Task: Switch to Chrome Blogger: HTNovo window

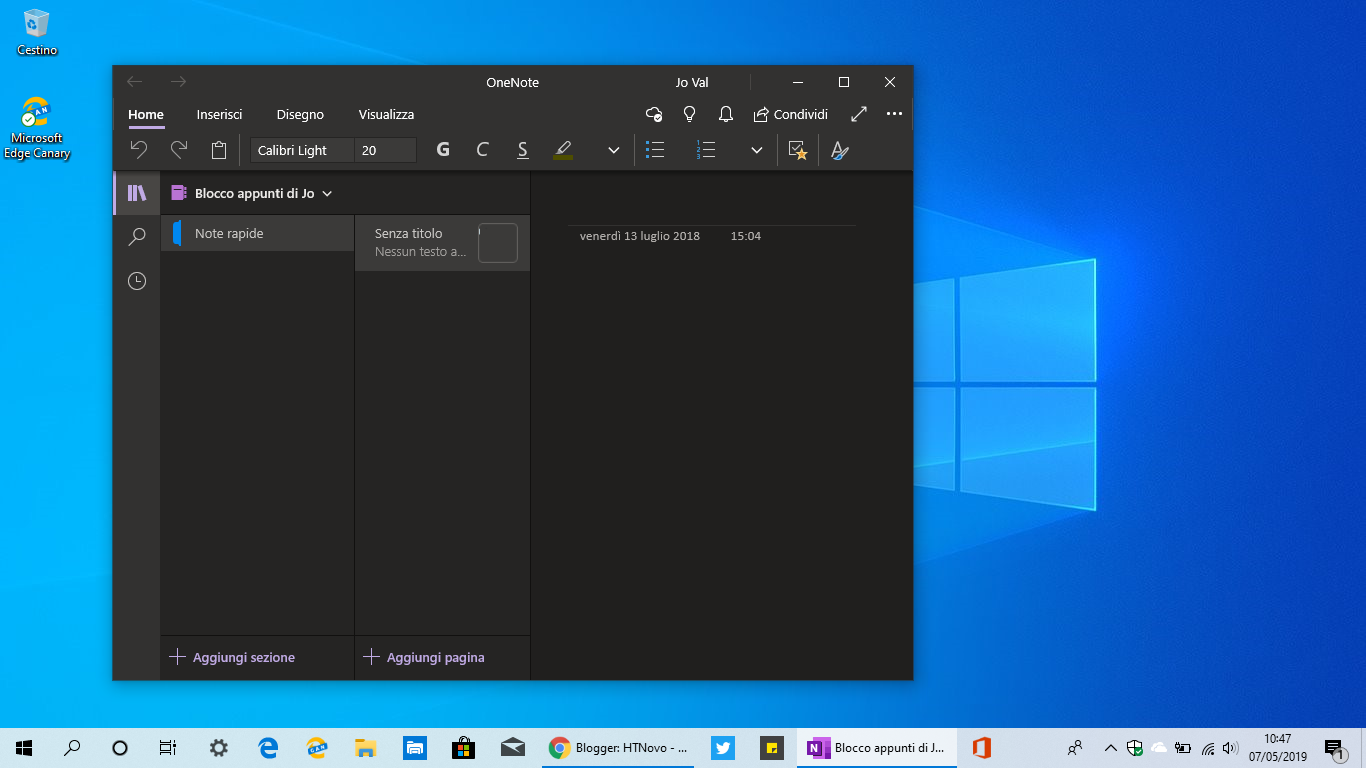Action: point(619,747)
